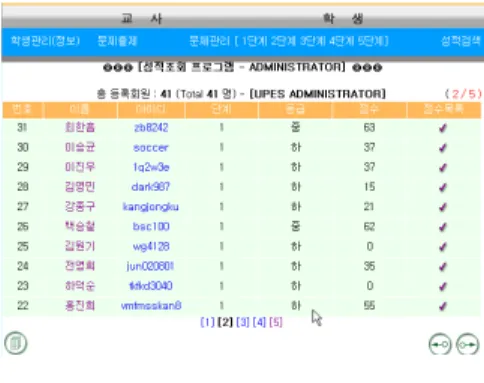Viewport: 484px width, 383px height.
Task: Open the 학생관리(정보) menu
Action: pyautogui.click(x=45, y=41)
